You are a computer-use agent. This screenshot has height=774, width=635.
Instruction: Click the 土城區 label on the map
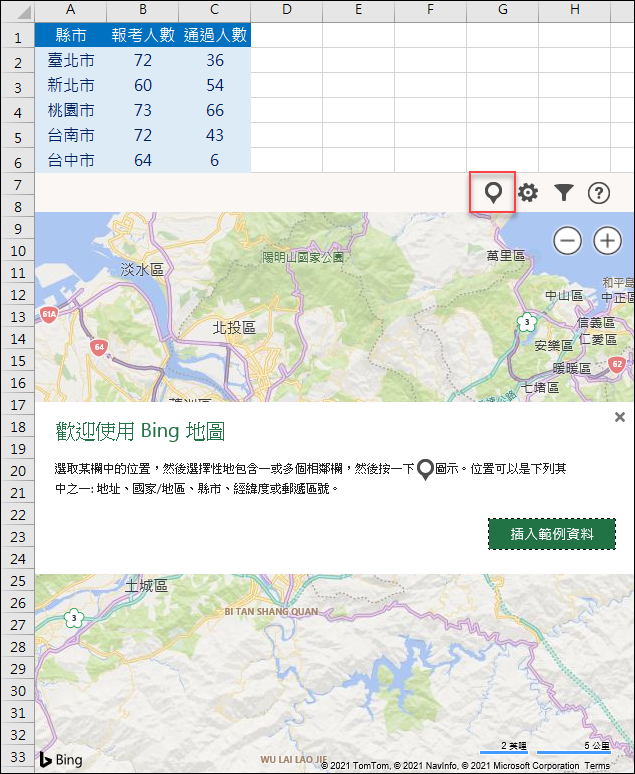coord(146,586)
